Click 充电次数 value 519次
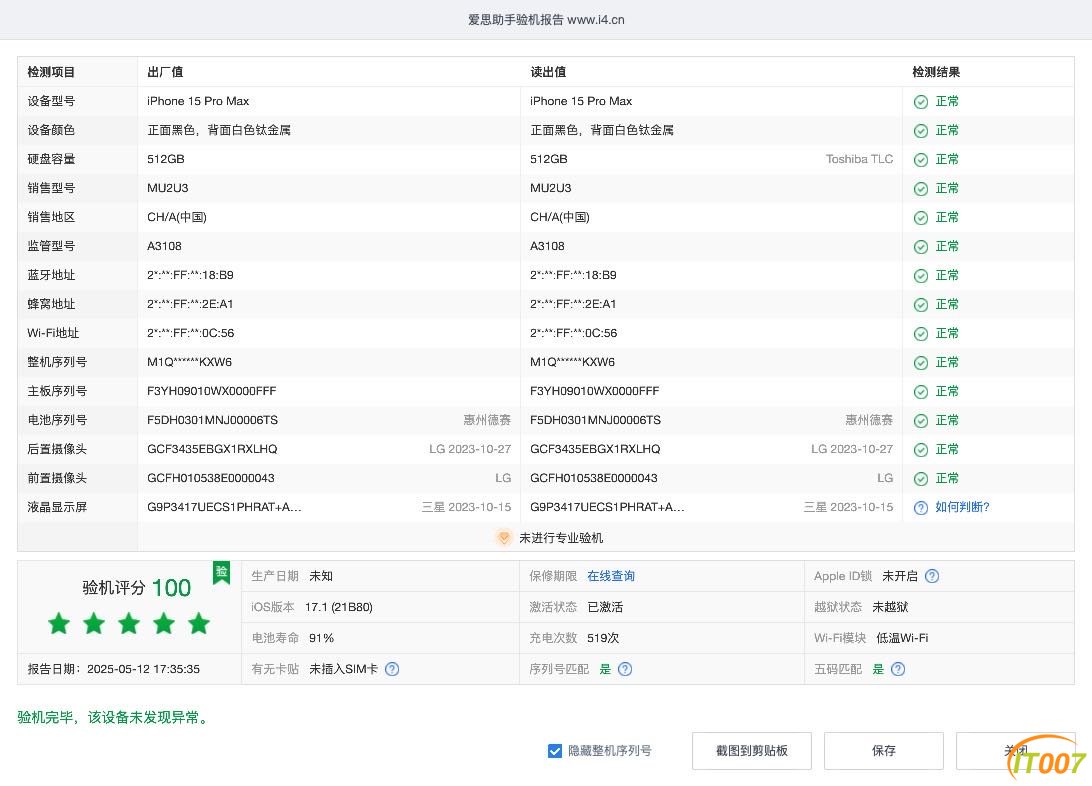 [x=602, y=638]
